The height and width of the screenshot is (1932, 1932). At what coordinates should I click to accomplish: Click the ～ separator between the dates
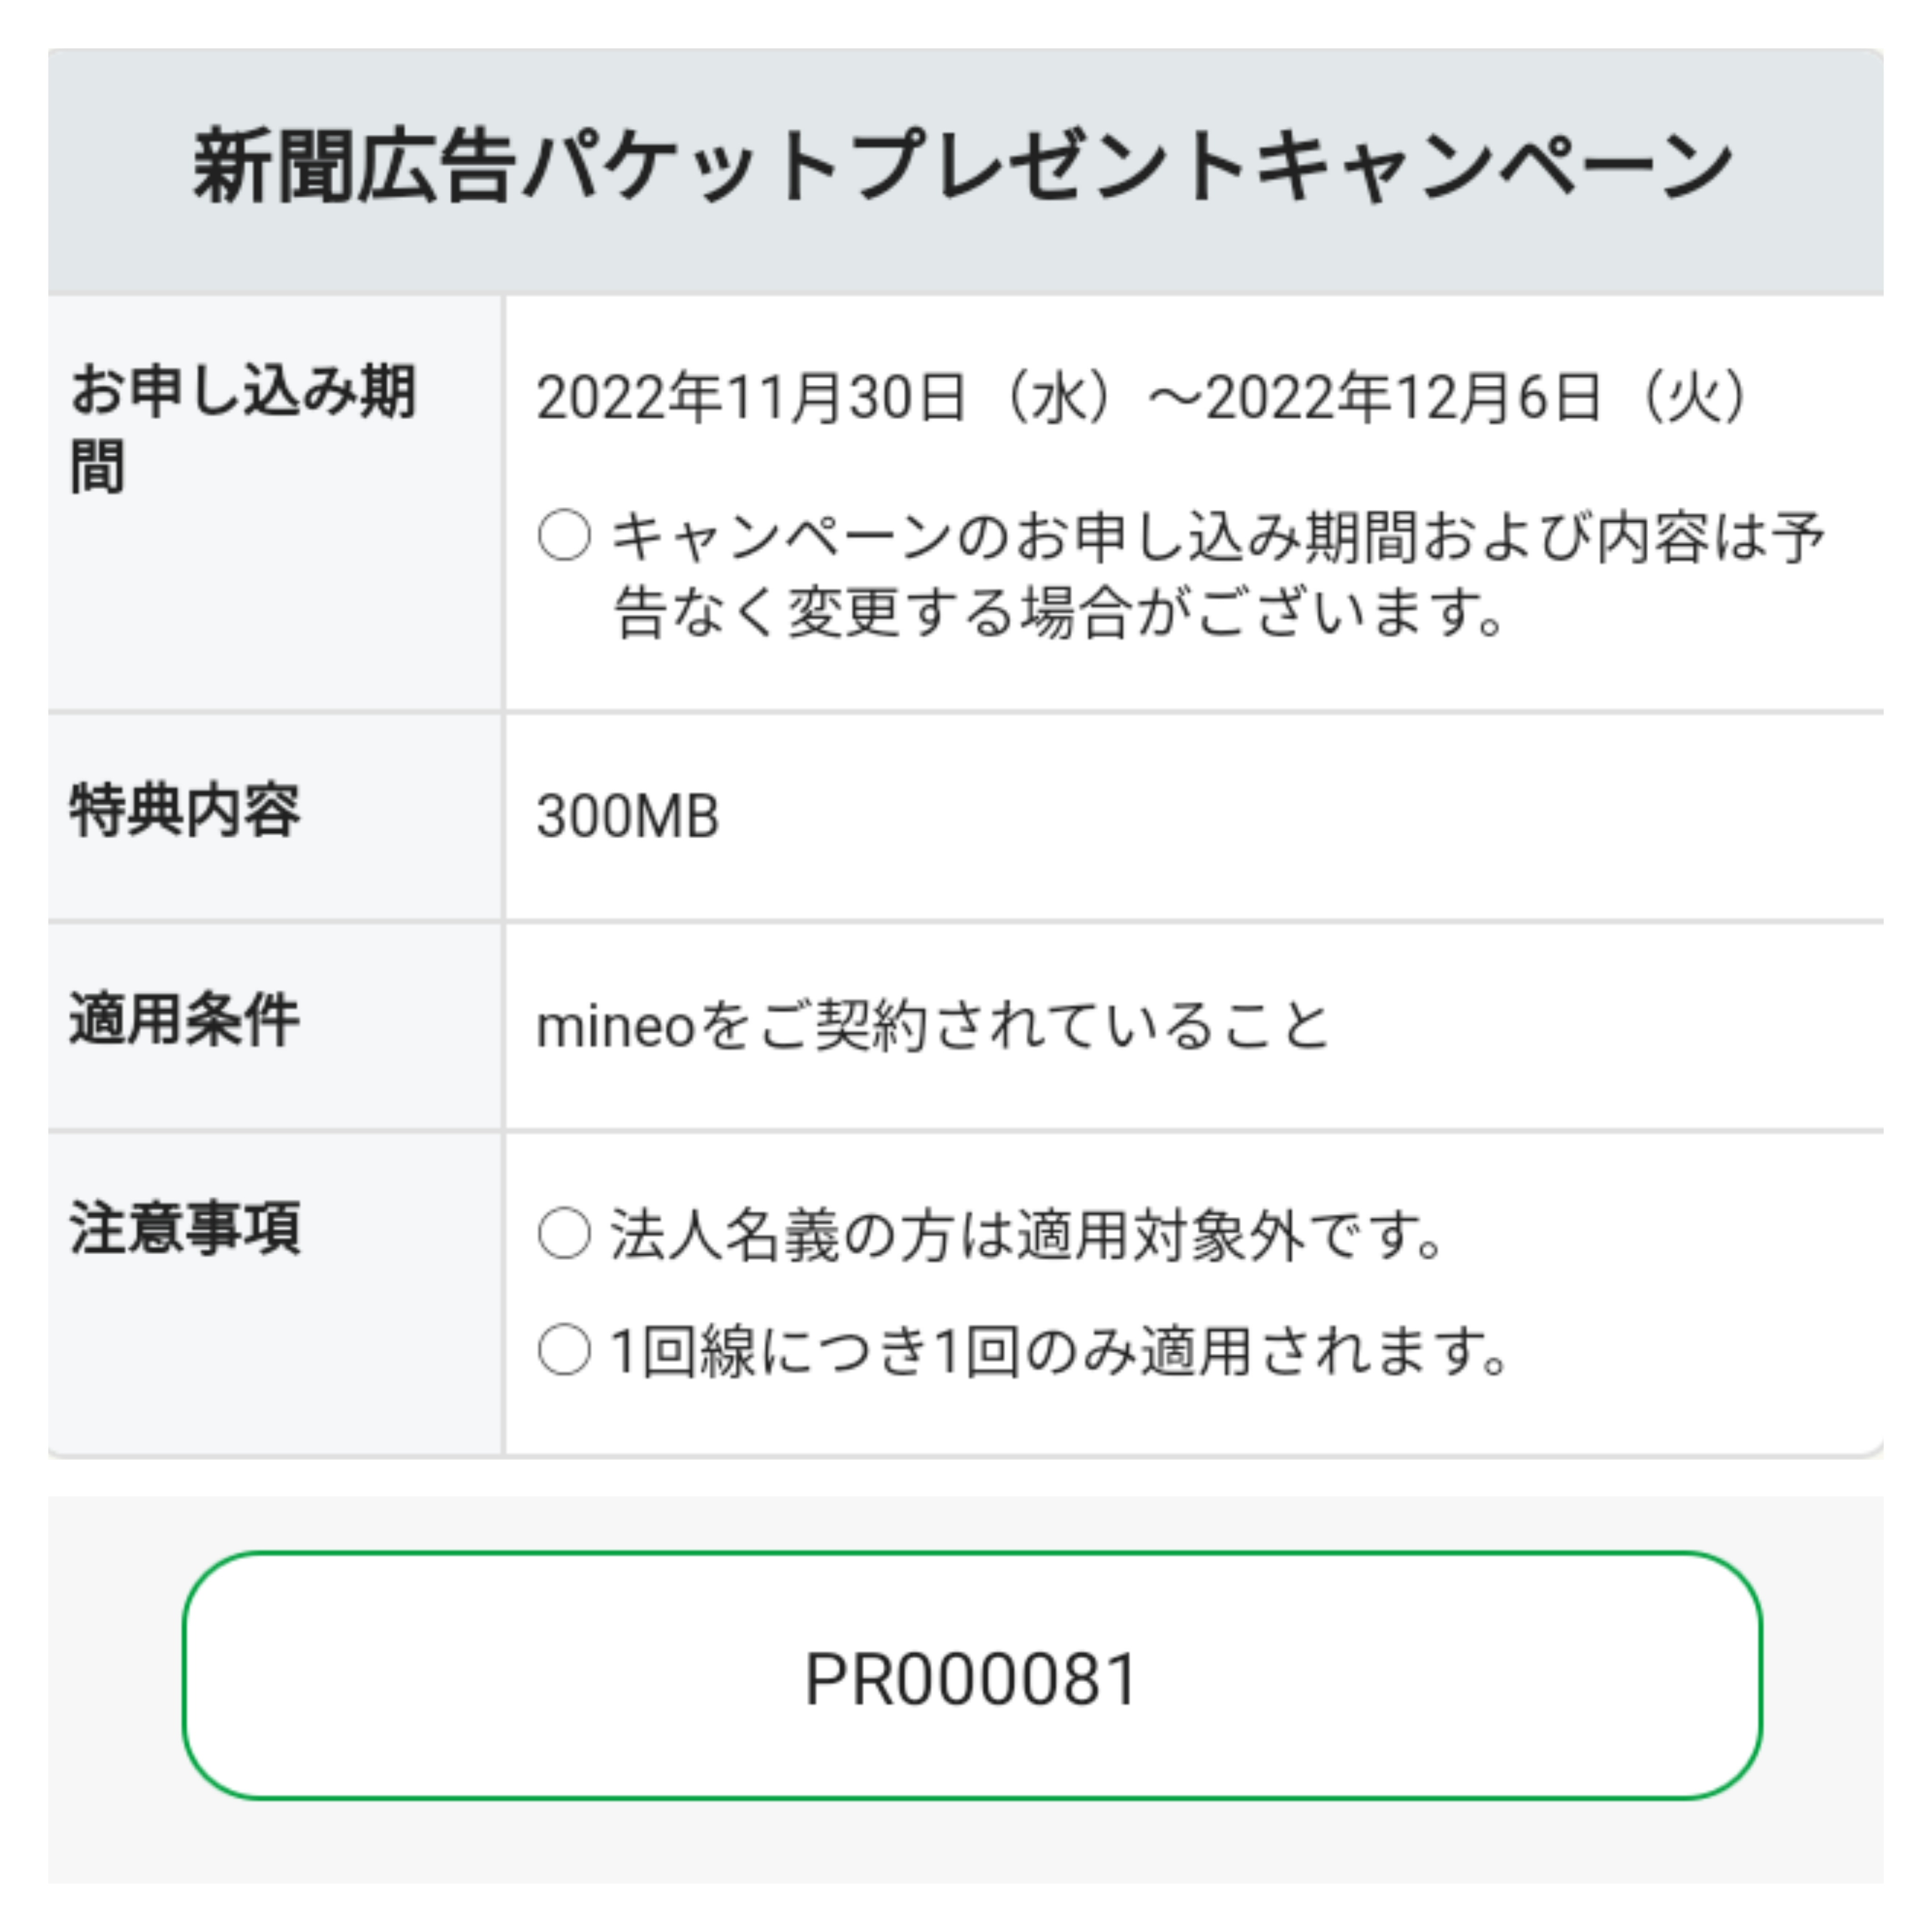[x=1176, y=397]
